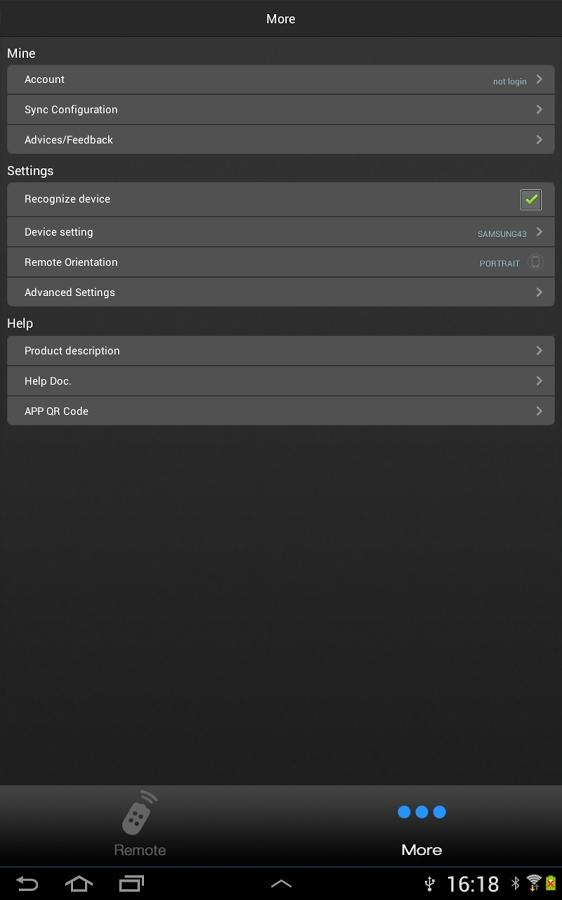This screenshot has width=562, height=900.
Task: Tap the Android back arrow icon
Action: (26, 883)
